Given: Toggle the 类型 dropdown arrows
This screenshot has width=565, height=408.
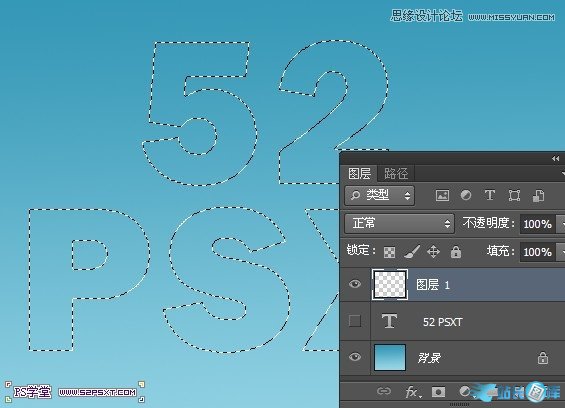Looking at the screenshot, I should (407, 196).
